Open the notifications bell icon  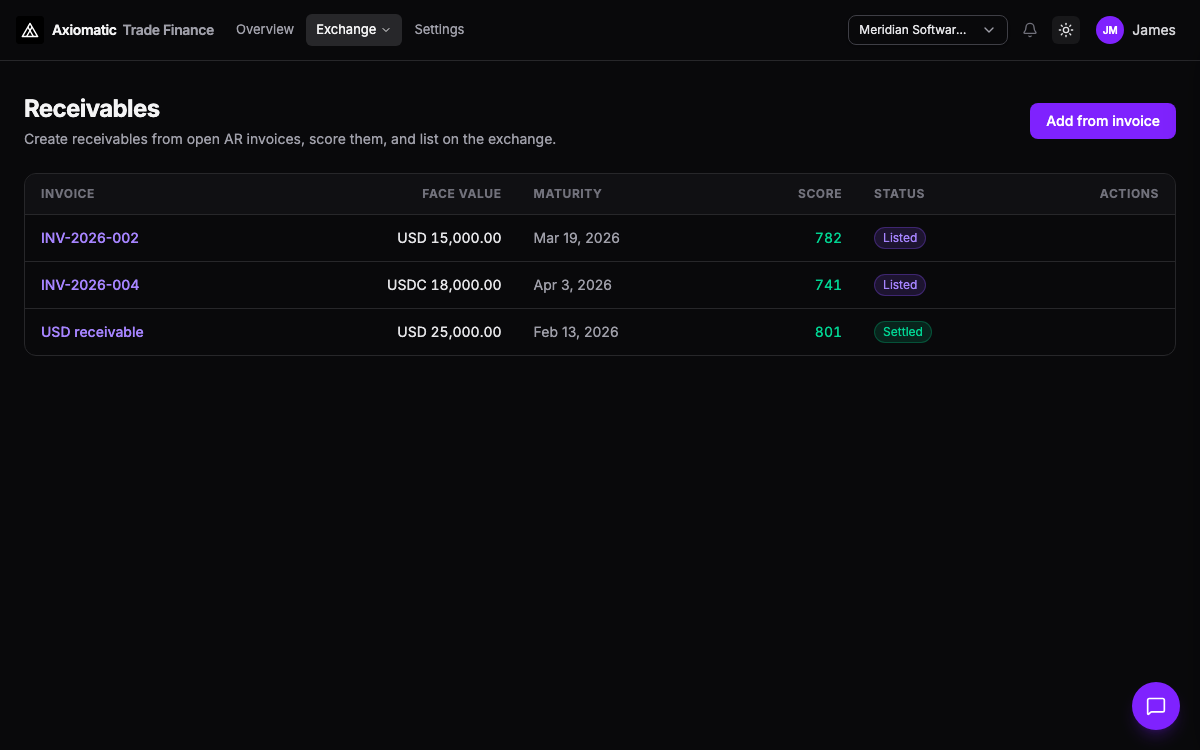(x=1030, y=30)
